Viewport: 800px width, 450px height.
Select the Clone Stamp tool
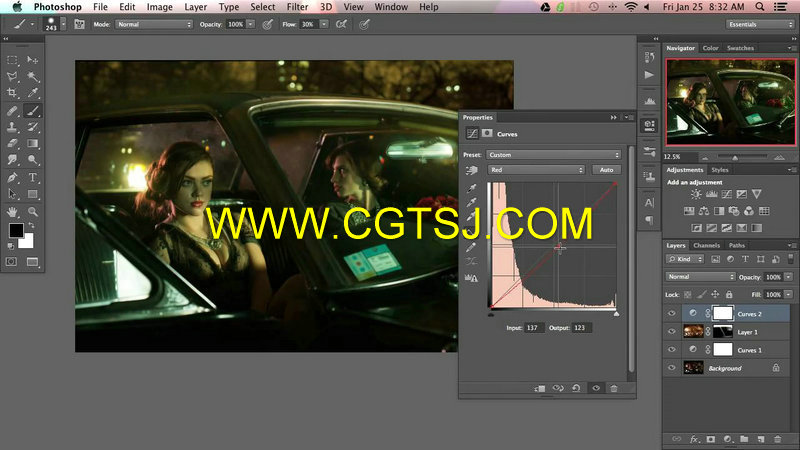coord(12,127)
